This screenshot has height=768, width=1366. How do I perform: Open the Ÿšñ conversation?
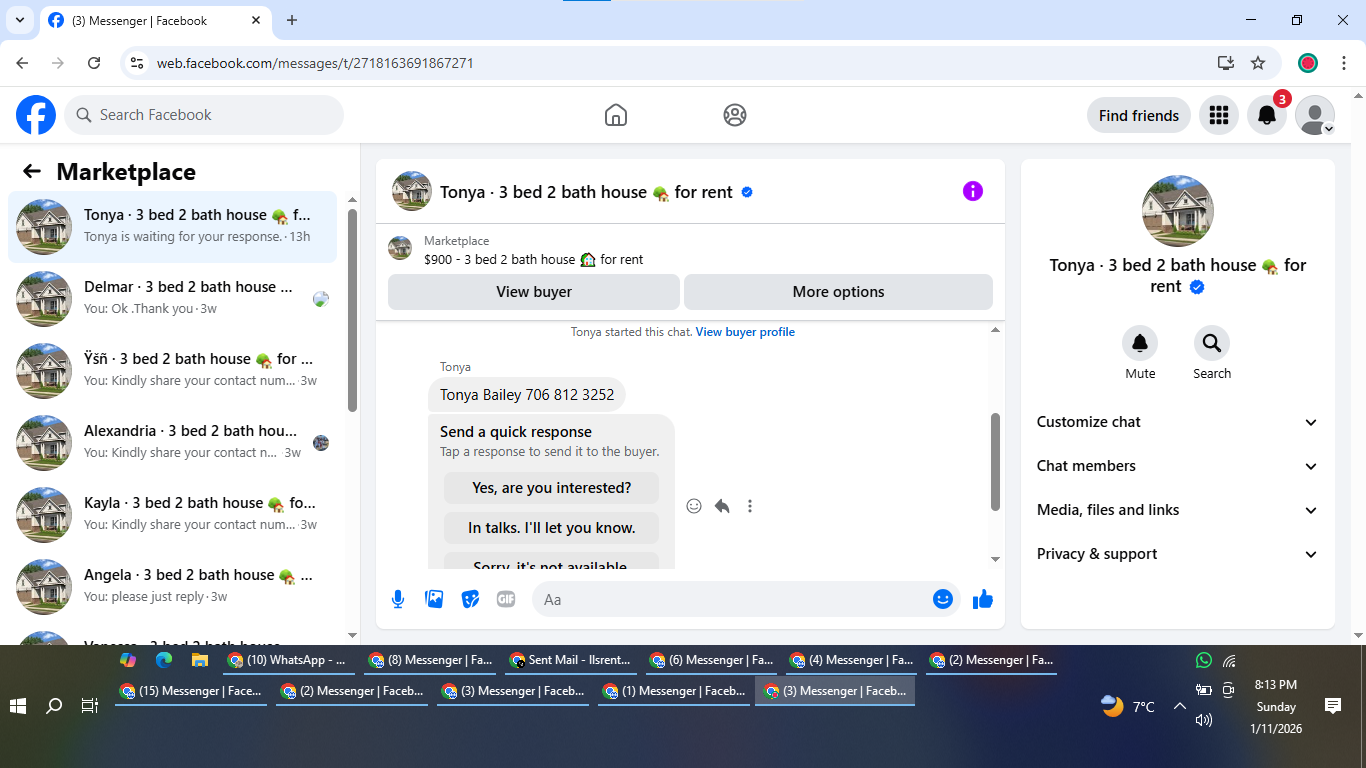click(173, 371)
